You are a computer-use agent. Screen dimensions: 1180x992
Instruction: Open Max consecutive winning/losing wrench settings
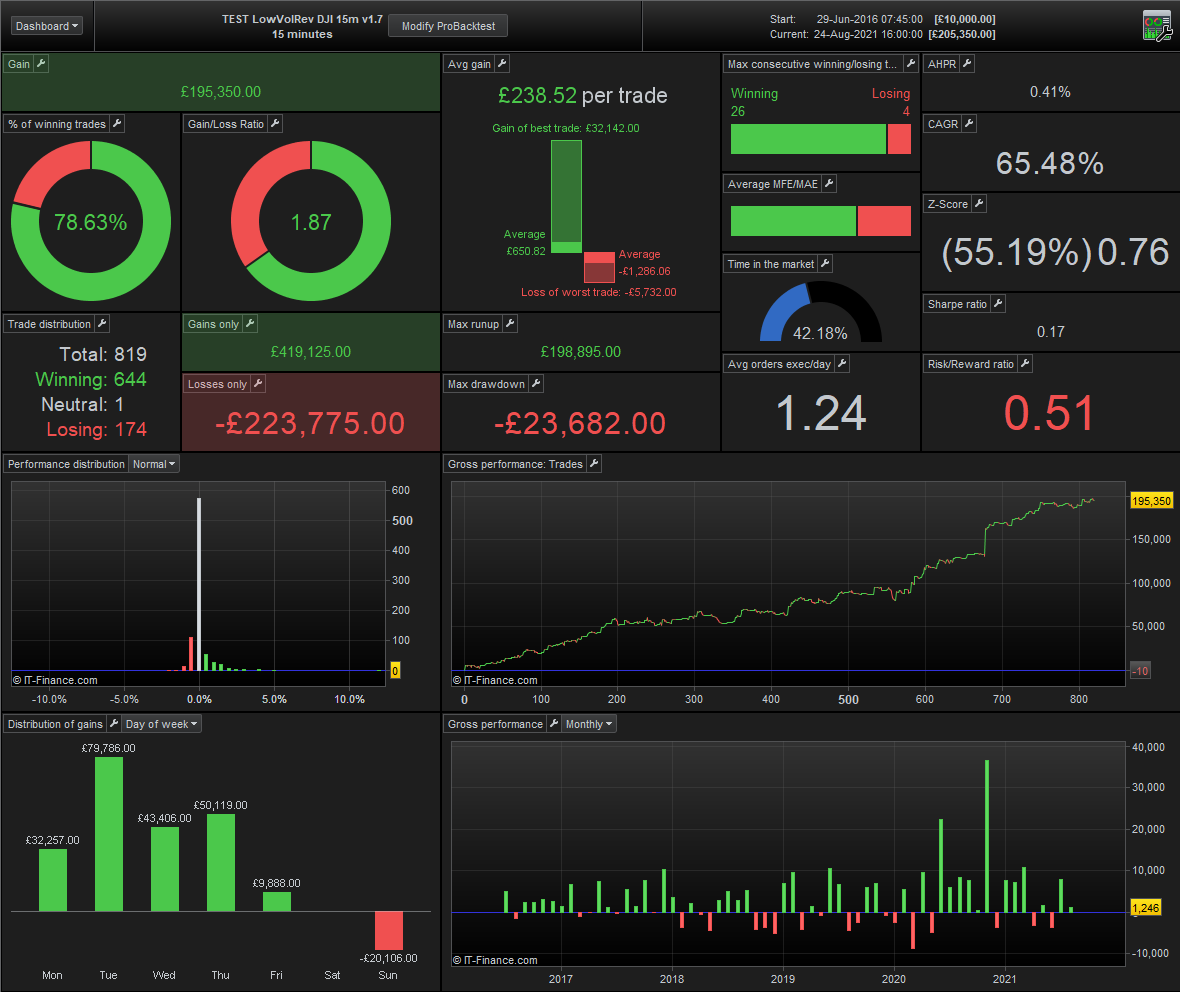(x=911, y=64)
